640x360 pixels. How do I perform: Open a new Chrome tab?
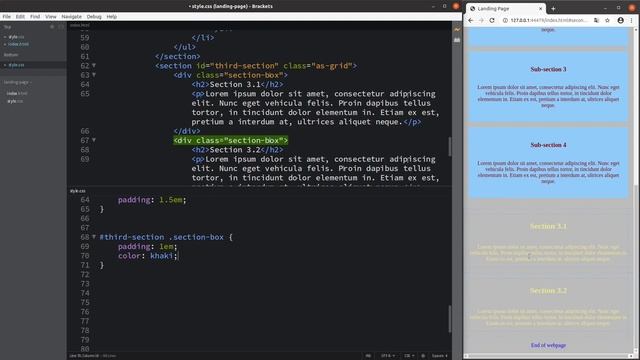tap(553, 9)
